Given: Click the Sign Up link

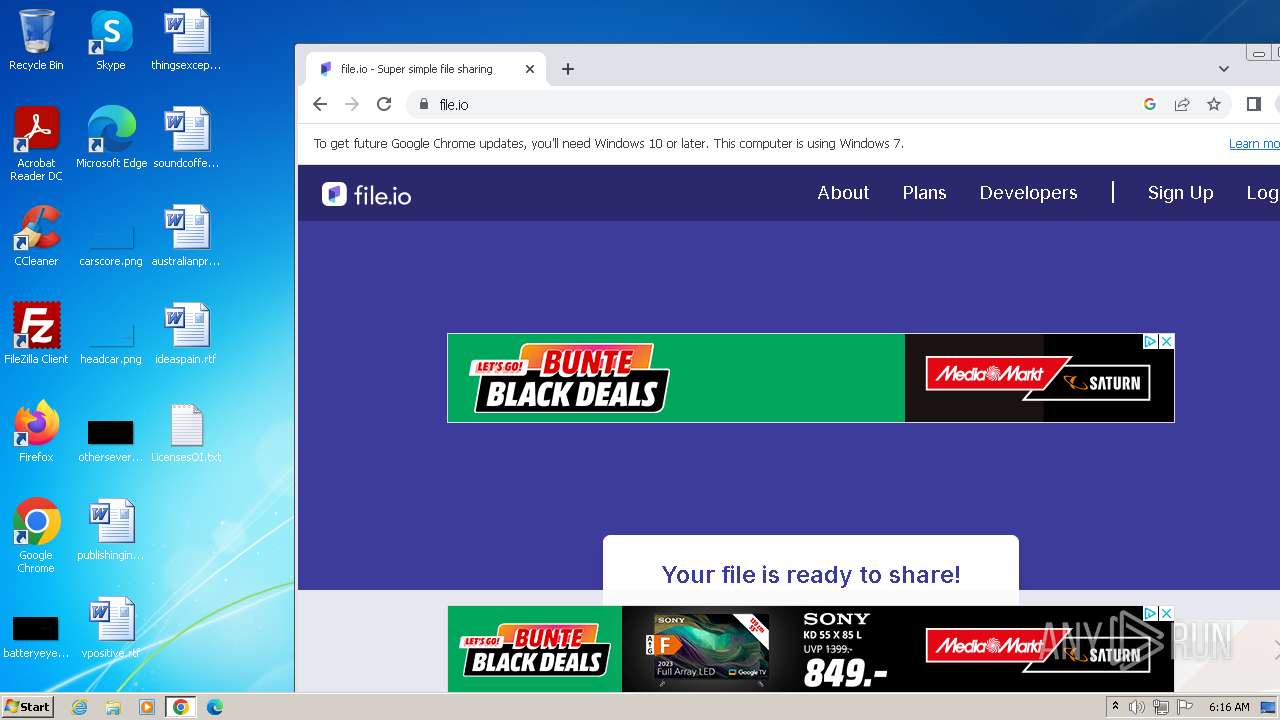Looking at the screenshot, I should click(x=1180, y=193).
